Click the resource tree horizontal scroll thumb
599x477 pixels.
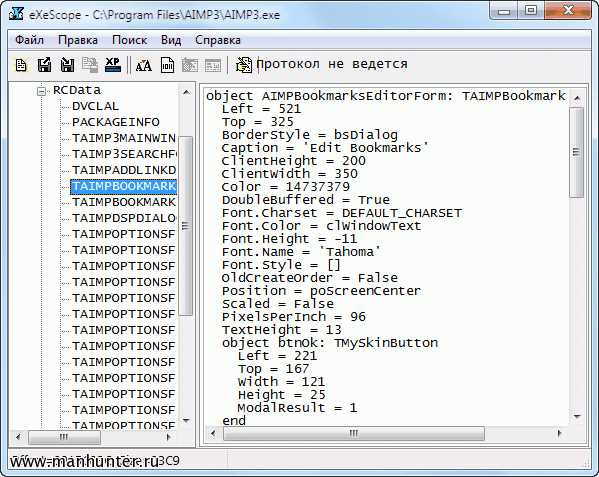(x=64, y=437)
